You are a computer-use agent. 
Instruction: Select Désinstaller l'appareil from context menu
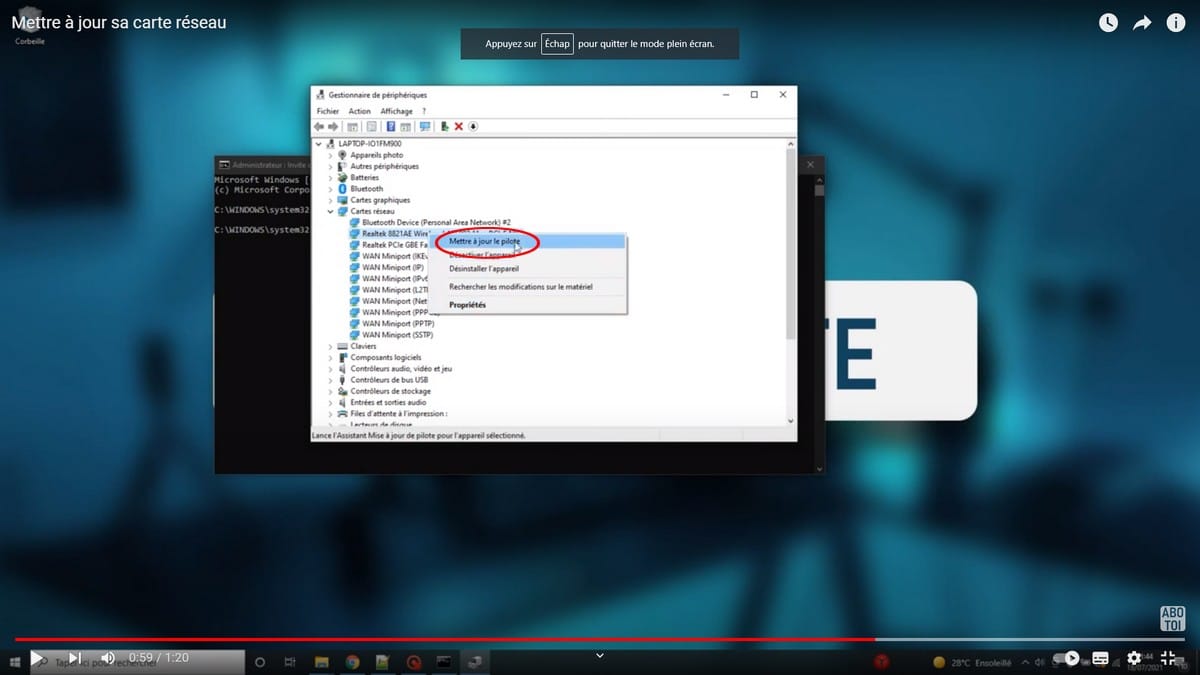click(484, 269)
